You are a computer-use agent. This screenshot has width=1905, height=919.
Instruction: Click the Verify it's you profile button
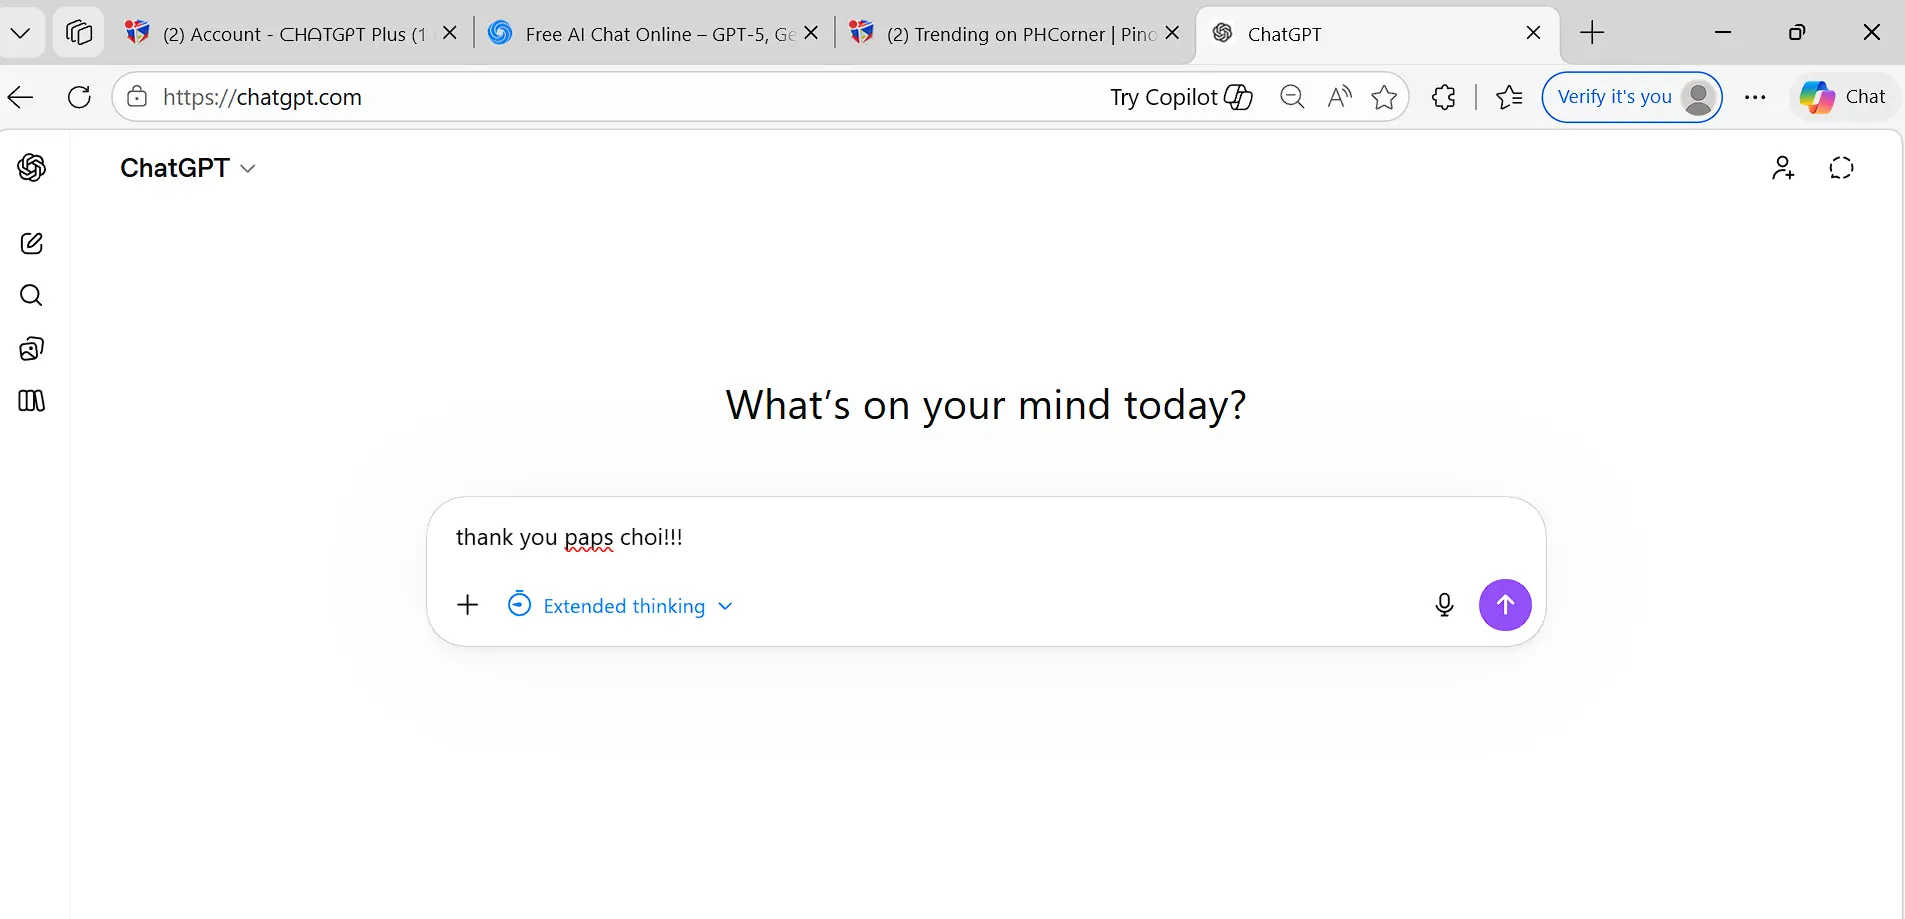coord(1632,97)
